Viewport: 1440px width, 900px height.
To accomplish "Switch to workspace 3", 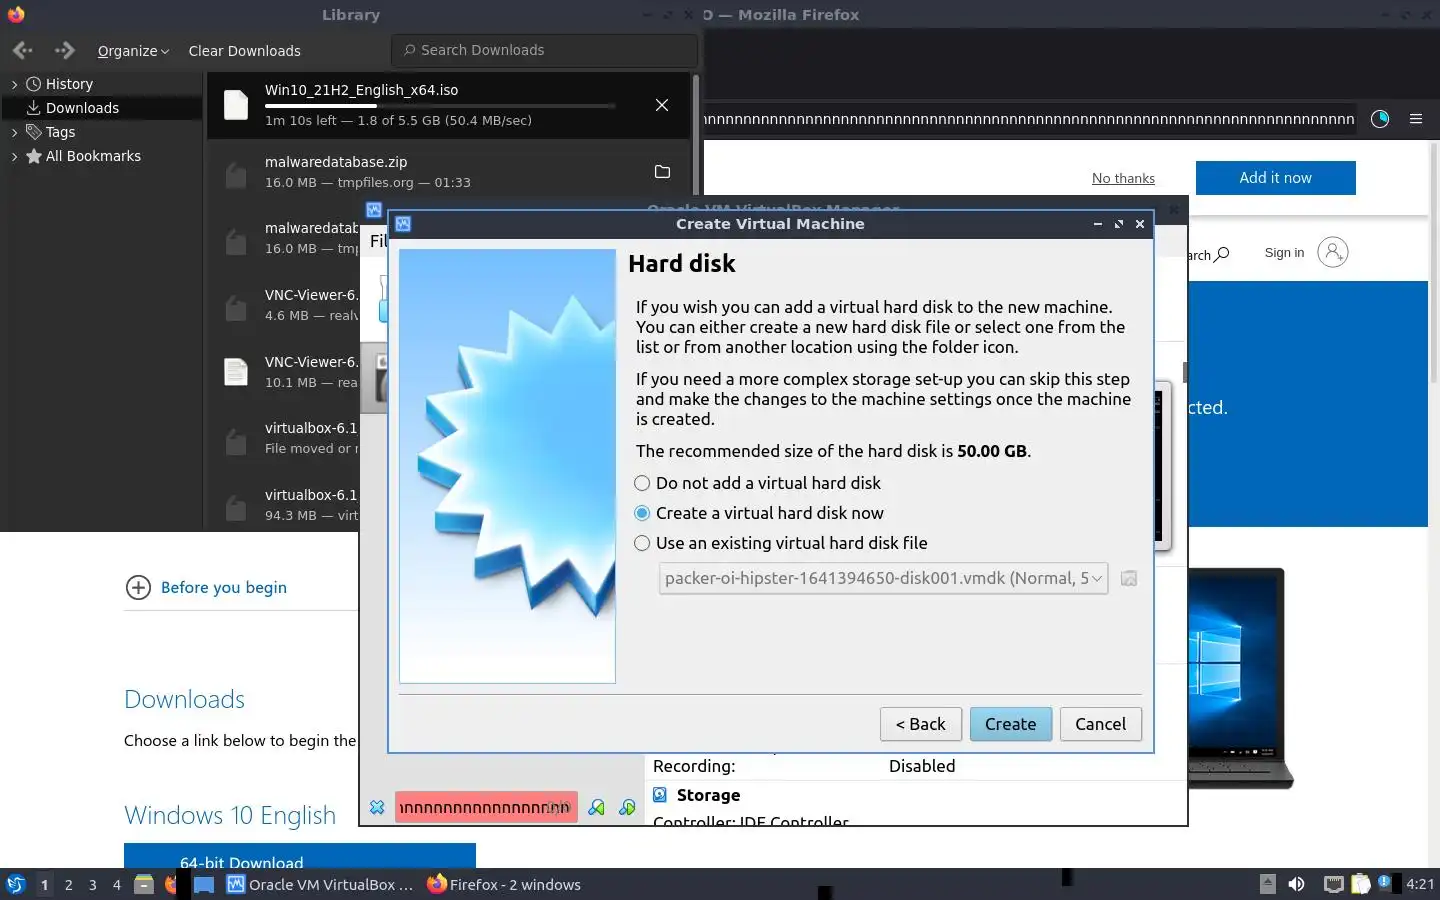I will pos(93,884).
